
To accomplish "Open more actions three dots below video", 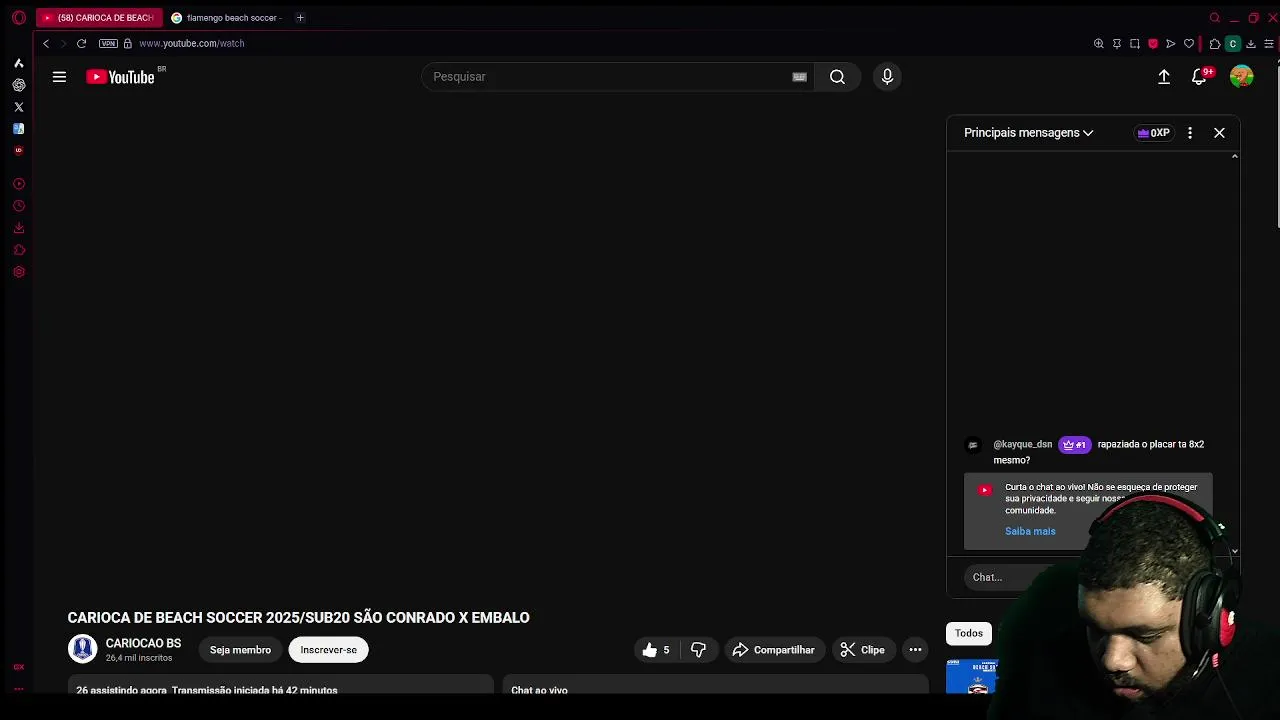I will coord(915,650).
